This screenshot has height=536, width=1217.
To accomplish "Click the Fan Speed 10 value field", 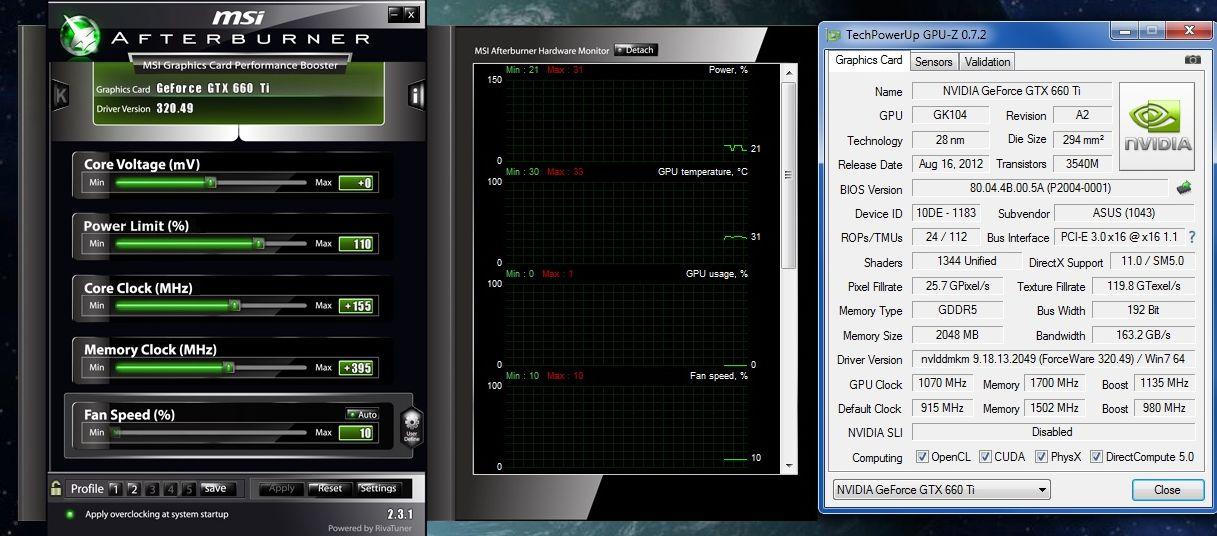I will pos(356,433).
